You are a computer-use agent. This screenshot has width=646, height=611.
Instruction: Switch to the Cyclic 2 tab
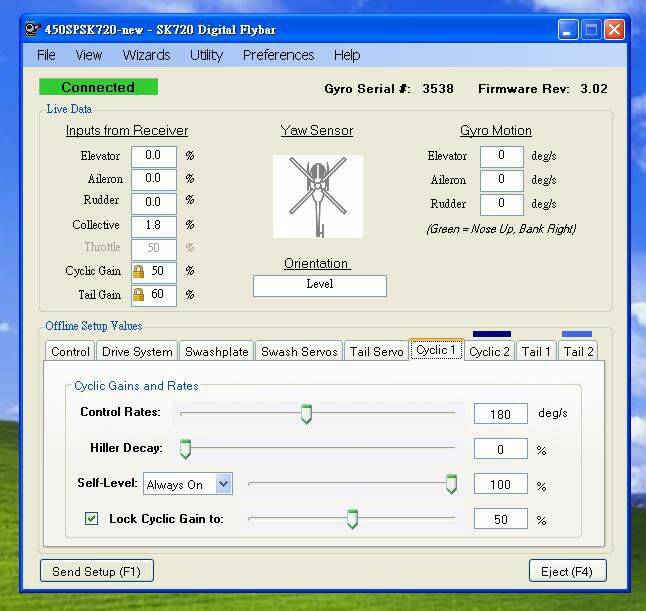coord(489,351)
